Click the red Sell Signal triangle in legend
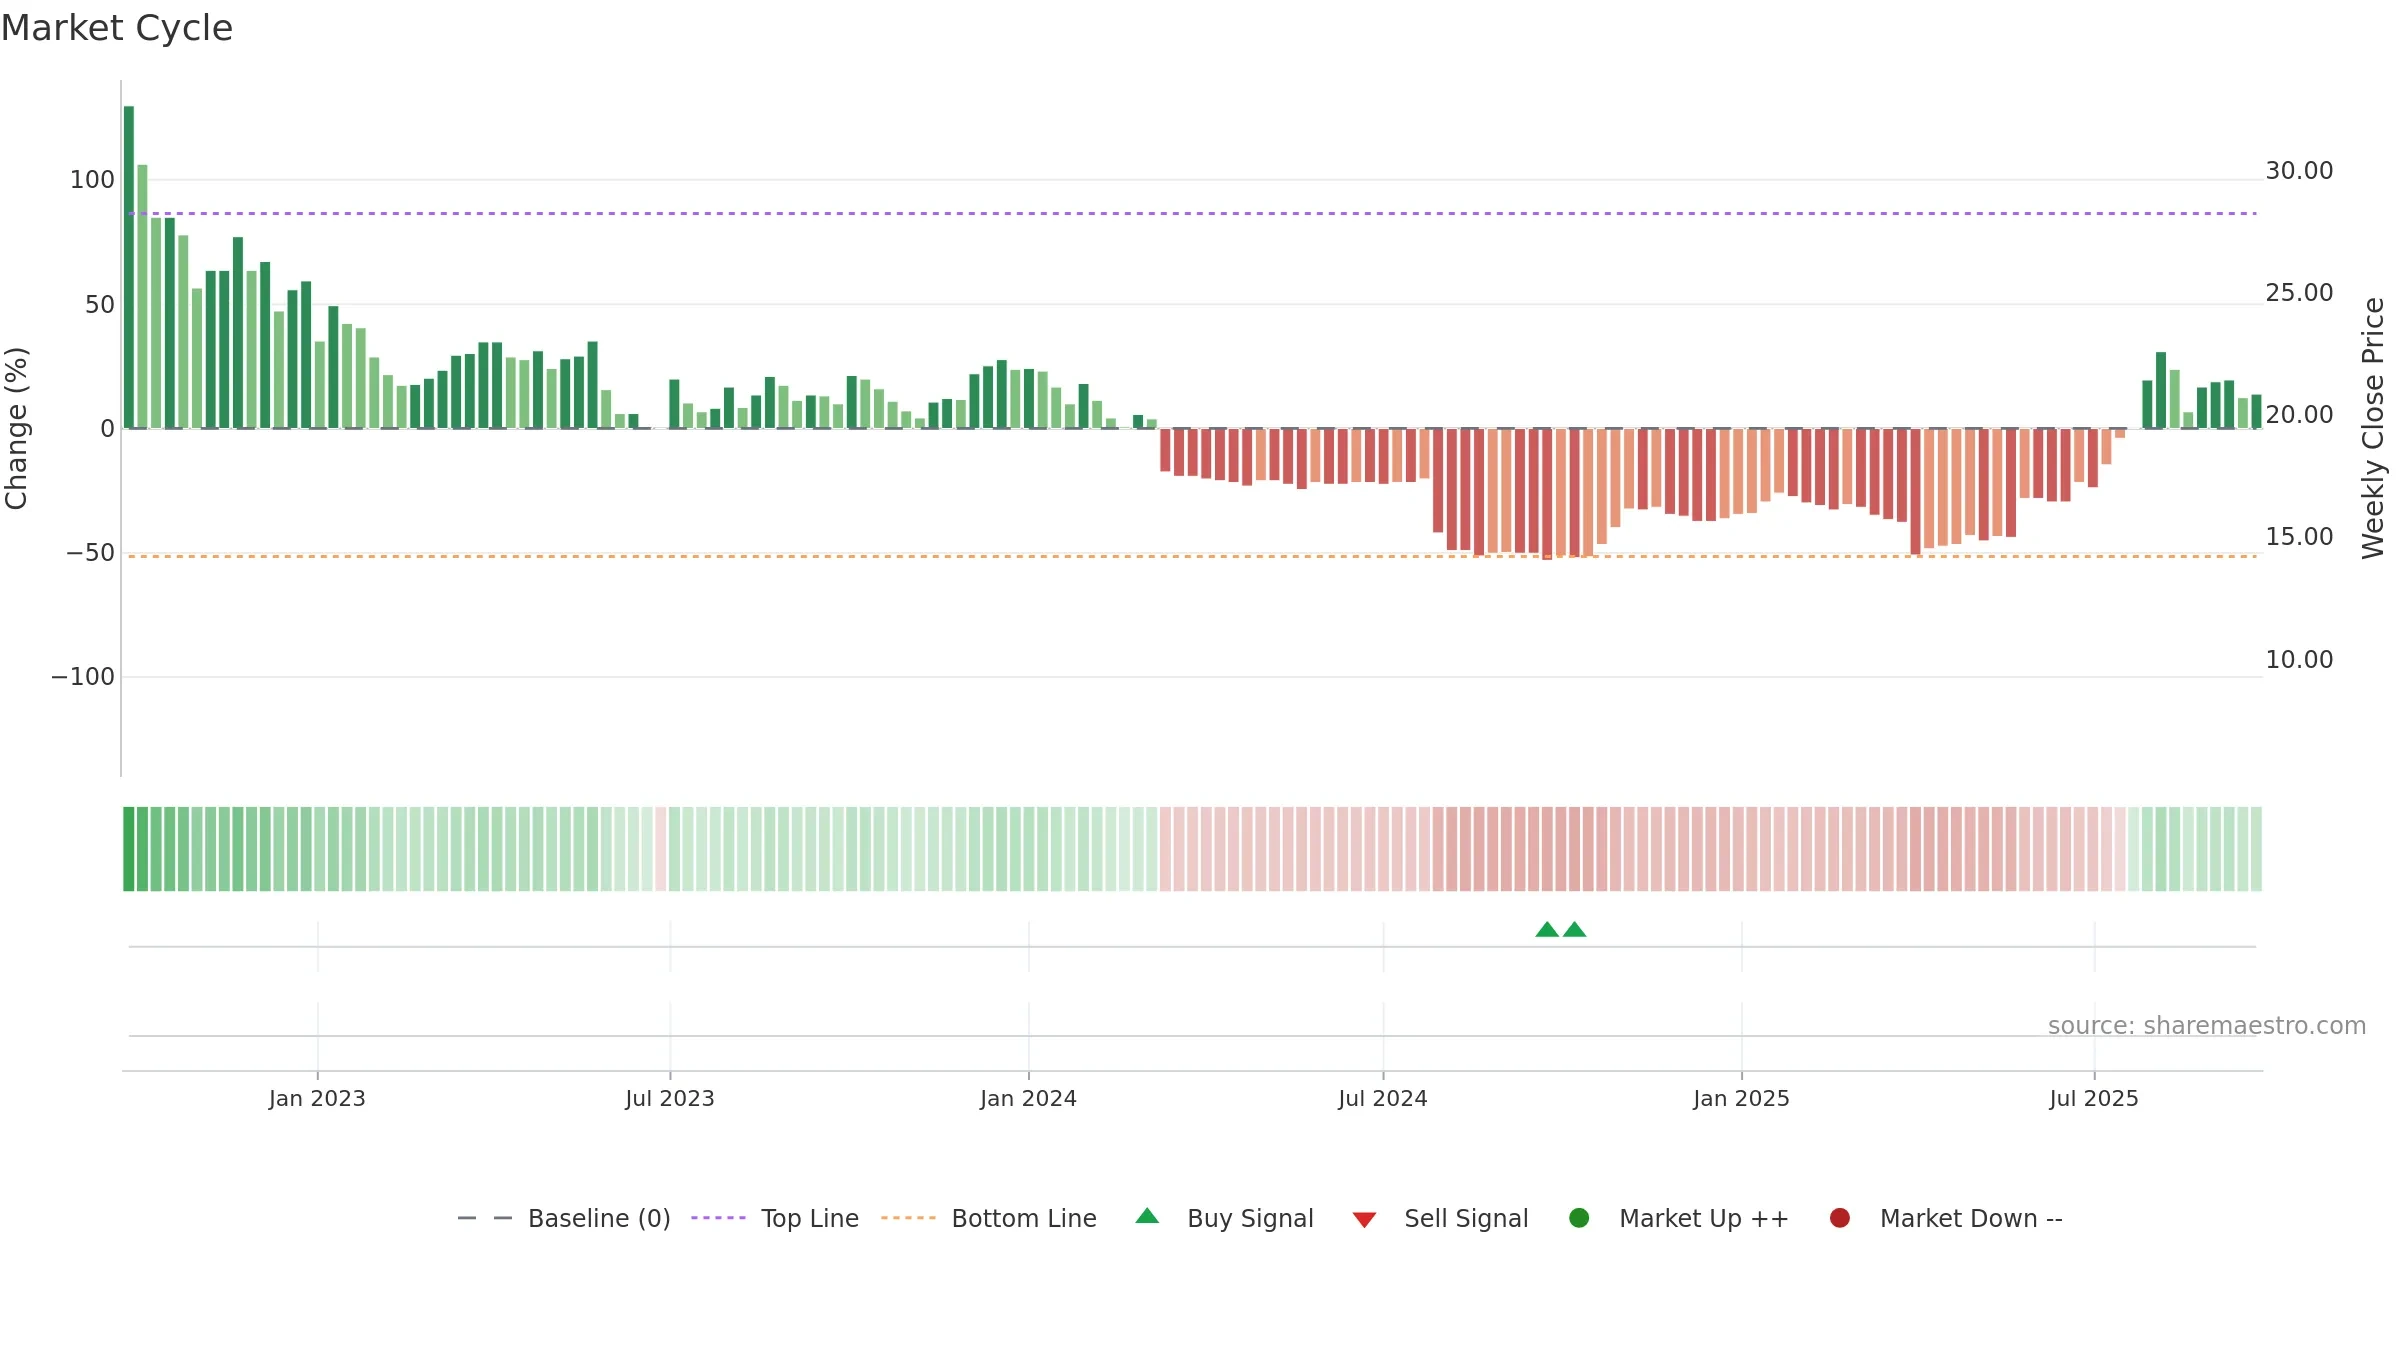Image resolution: width=2400 pixels, height=1350 pixels. pyautogui.click(x=1364, y=1220)
